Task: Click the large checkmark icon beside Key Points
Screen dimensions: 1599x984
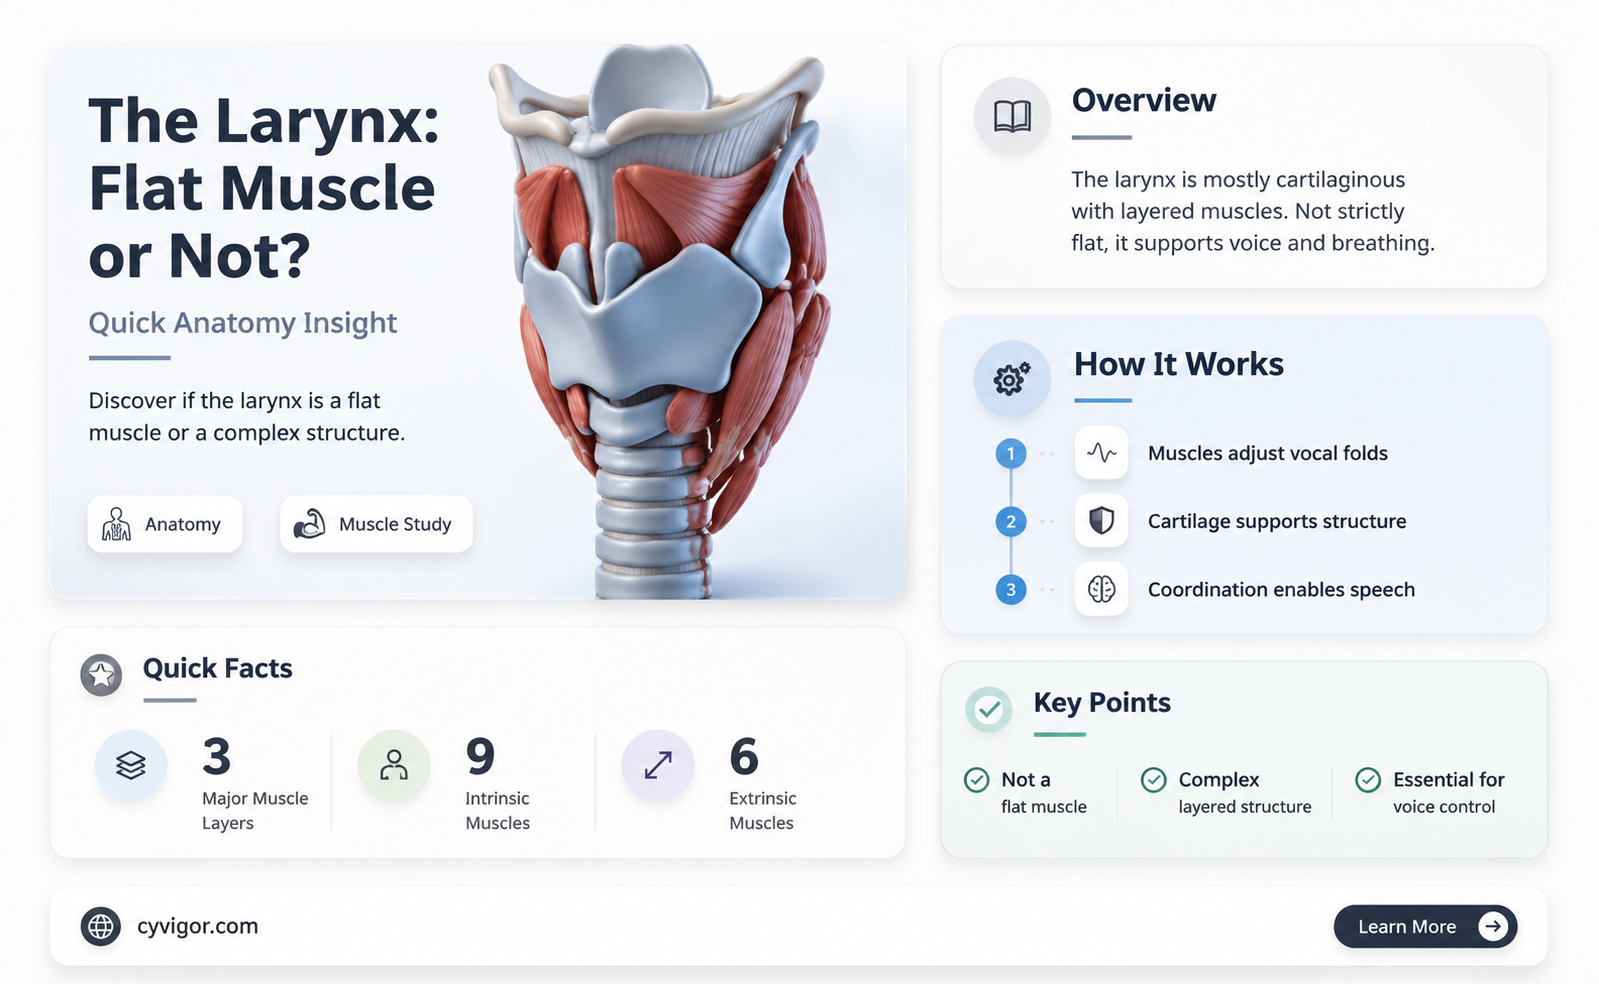Action: coord(989,709)
